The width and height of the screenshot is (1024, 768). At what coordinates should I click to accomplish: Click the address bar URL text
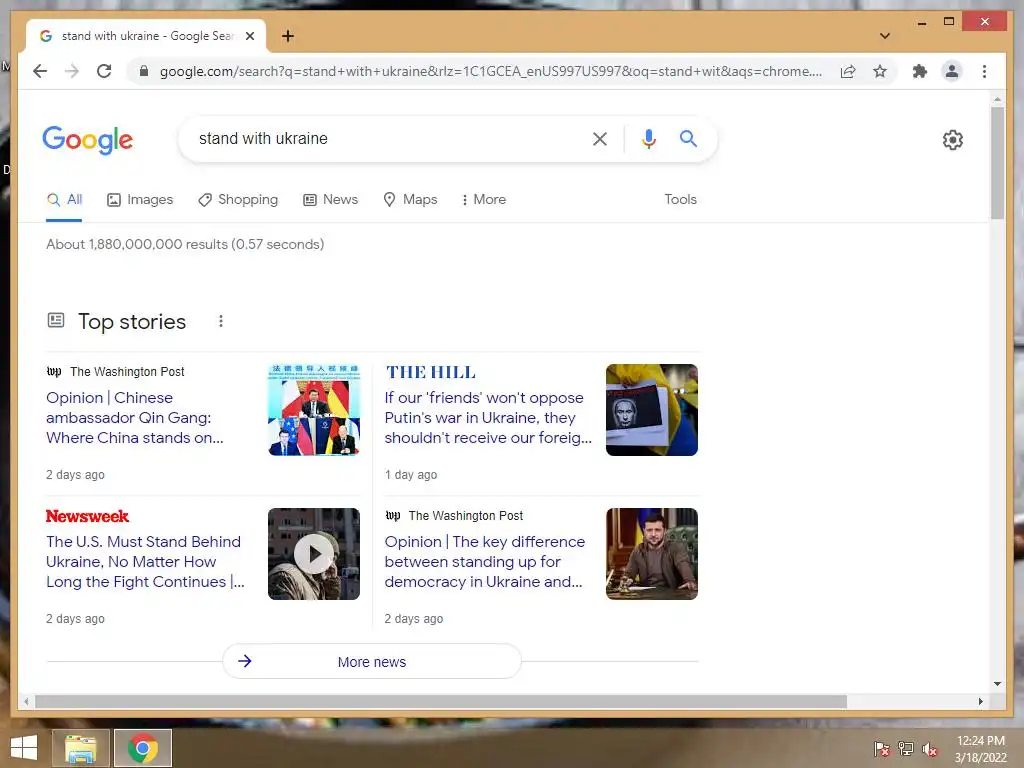[x=490, y=71]
